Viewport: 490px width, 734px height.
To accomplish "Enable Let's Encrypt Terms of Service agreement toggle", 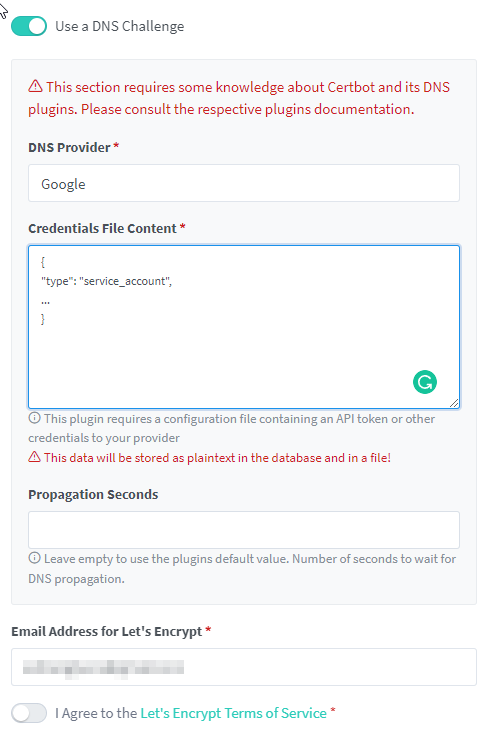I will click(29, 713).
